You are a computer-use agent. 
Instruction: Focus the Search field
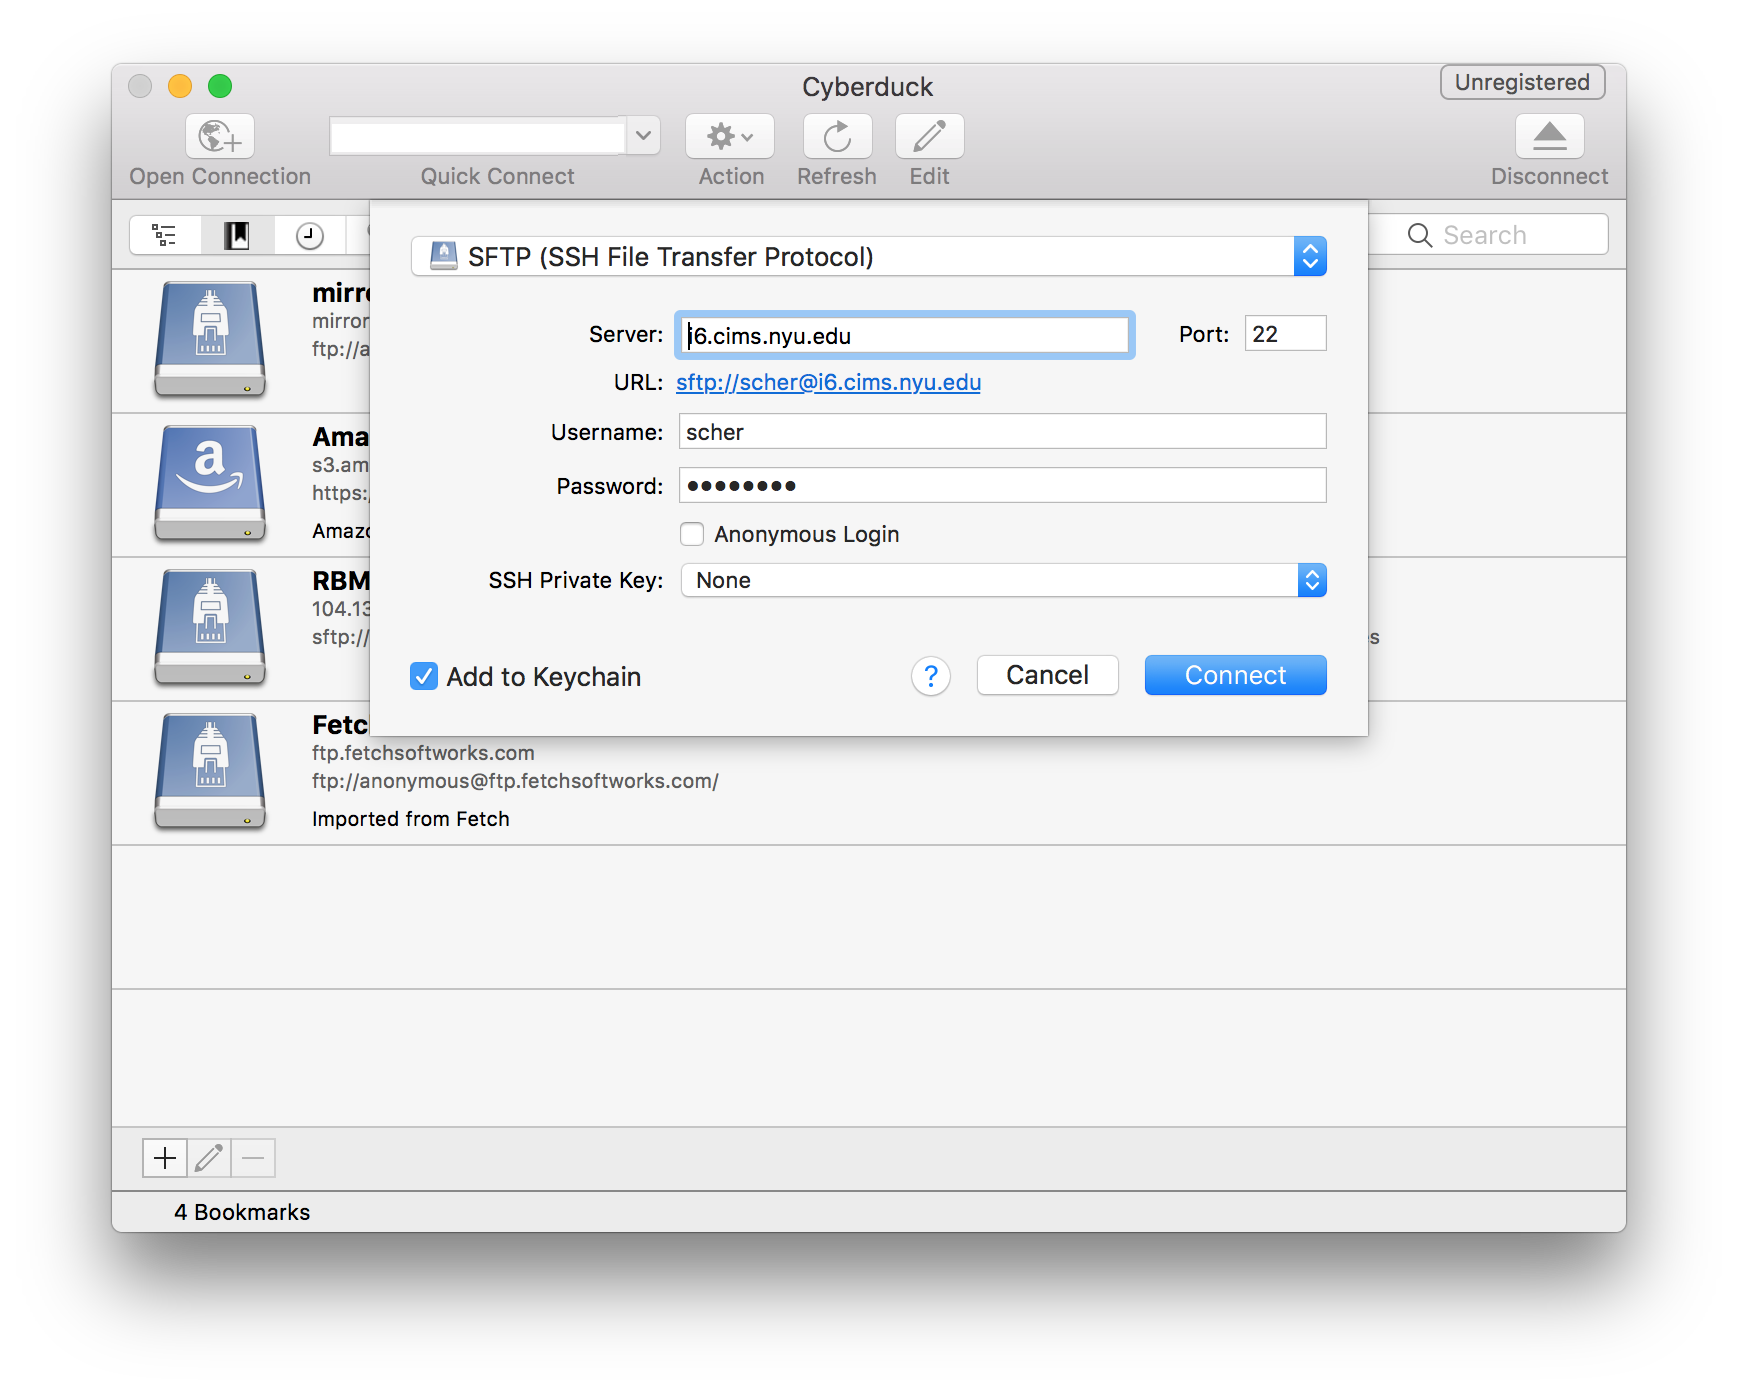tap(1488, 235)
